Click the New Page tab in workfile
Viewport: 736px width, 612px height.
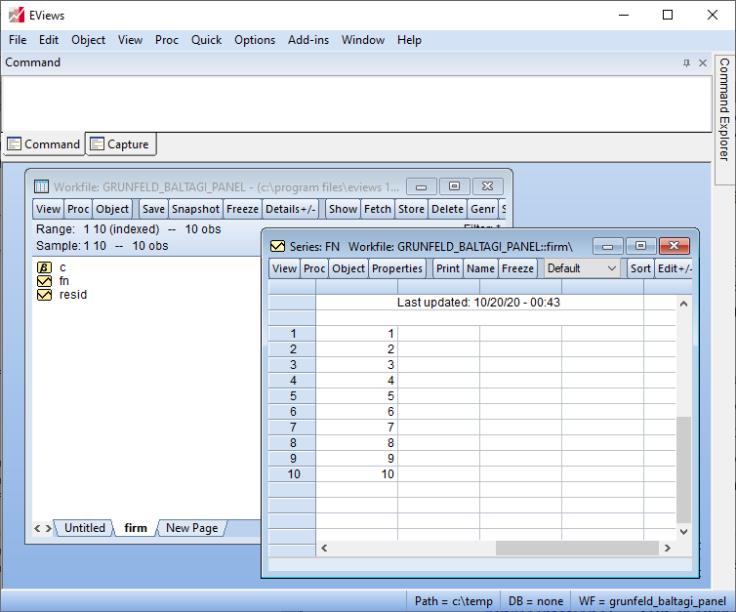click(191, 528)
